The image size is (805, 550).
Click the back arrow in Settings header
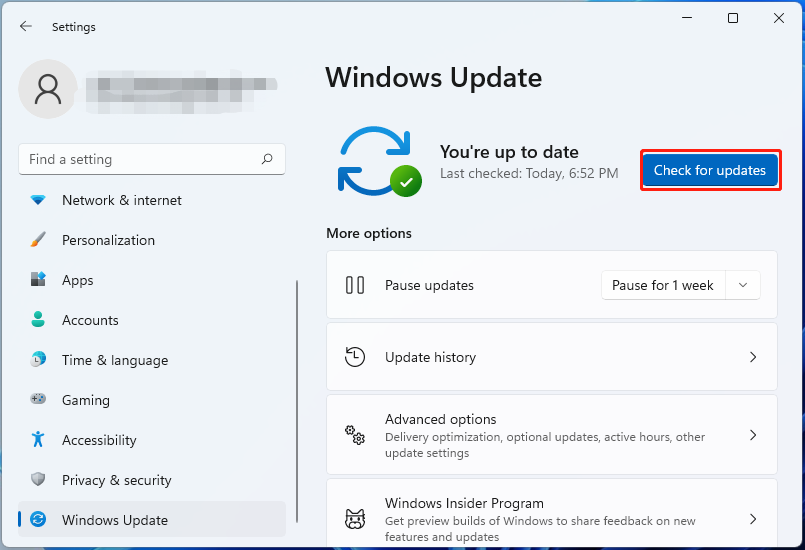[26, 27]
